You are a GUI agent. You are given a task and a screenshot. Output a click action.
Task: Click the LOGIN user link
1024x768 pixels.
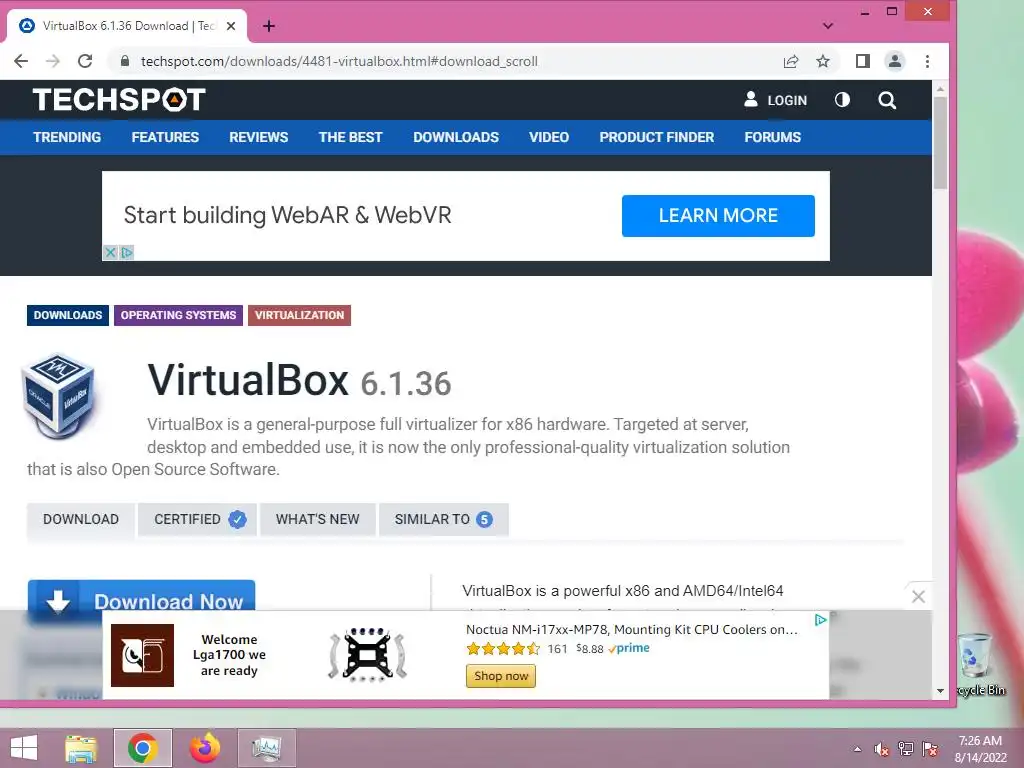click(x=775, y=100)
